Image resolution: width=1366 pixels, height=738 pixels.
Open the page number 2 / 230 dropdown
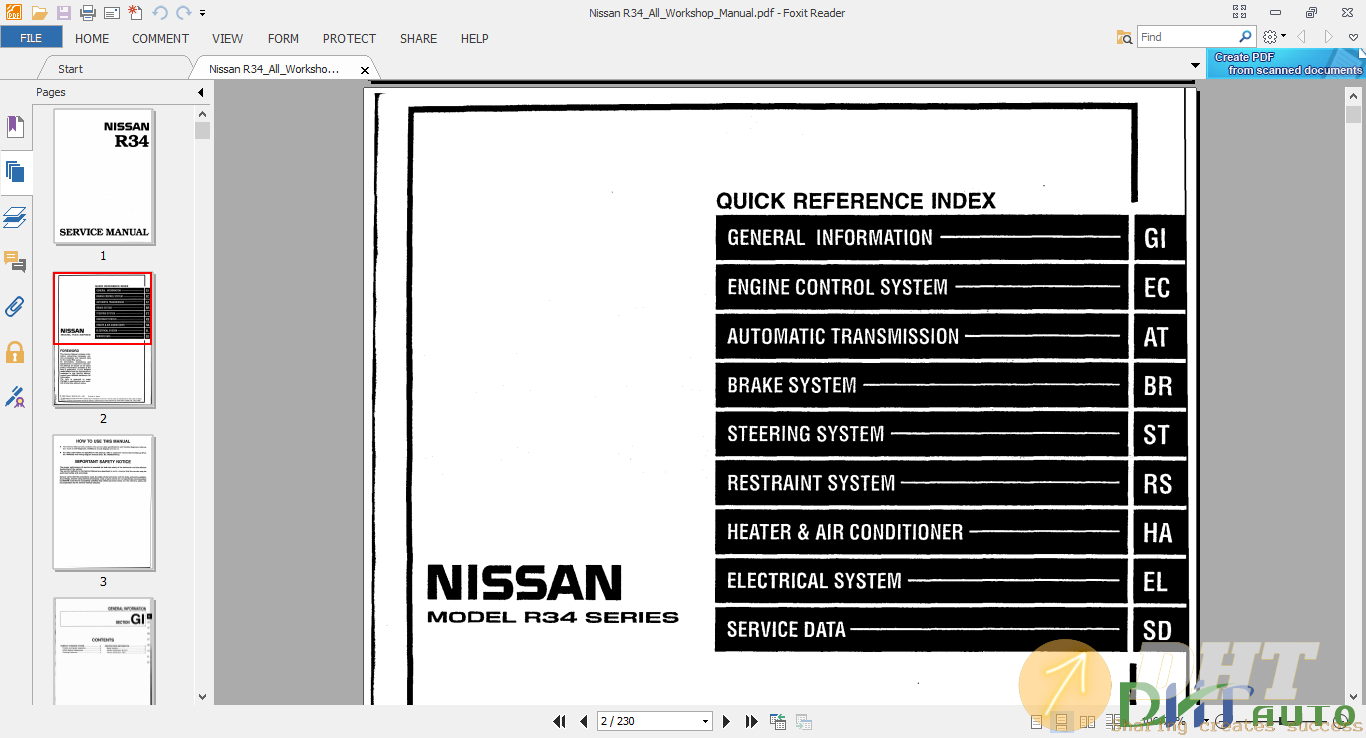(x=705, y=722)
